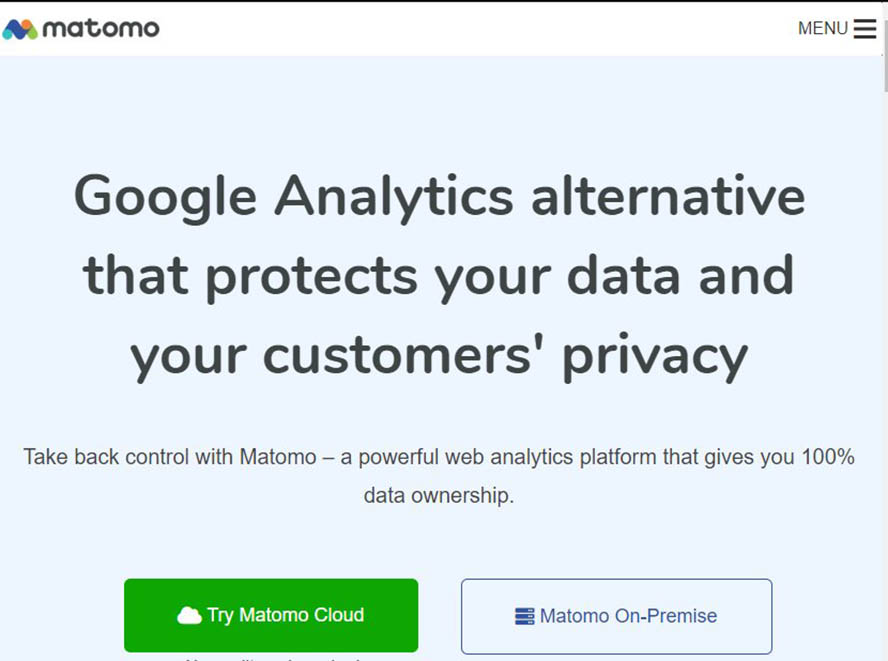Click the server stack icon for On-Premise
The width and height of the screenshot is (888, 661).
point(525,617)
